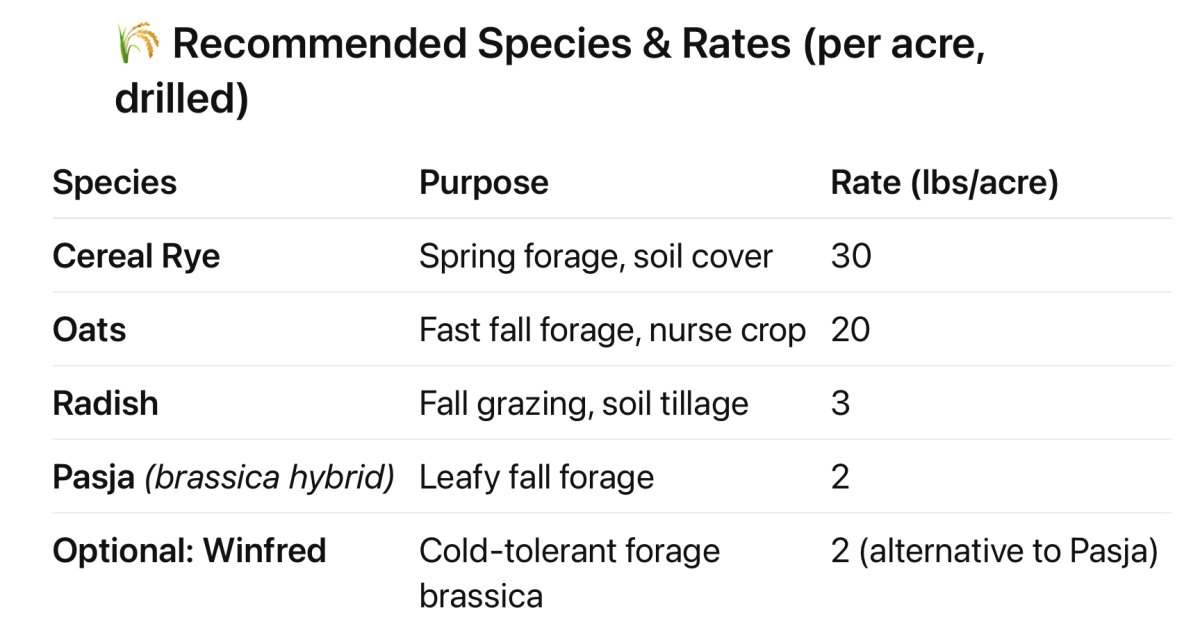Click the rice plant emoji icon
The width and height of the screenshot is (1200, 624).
click(x=138, y=44)
